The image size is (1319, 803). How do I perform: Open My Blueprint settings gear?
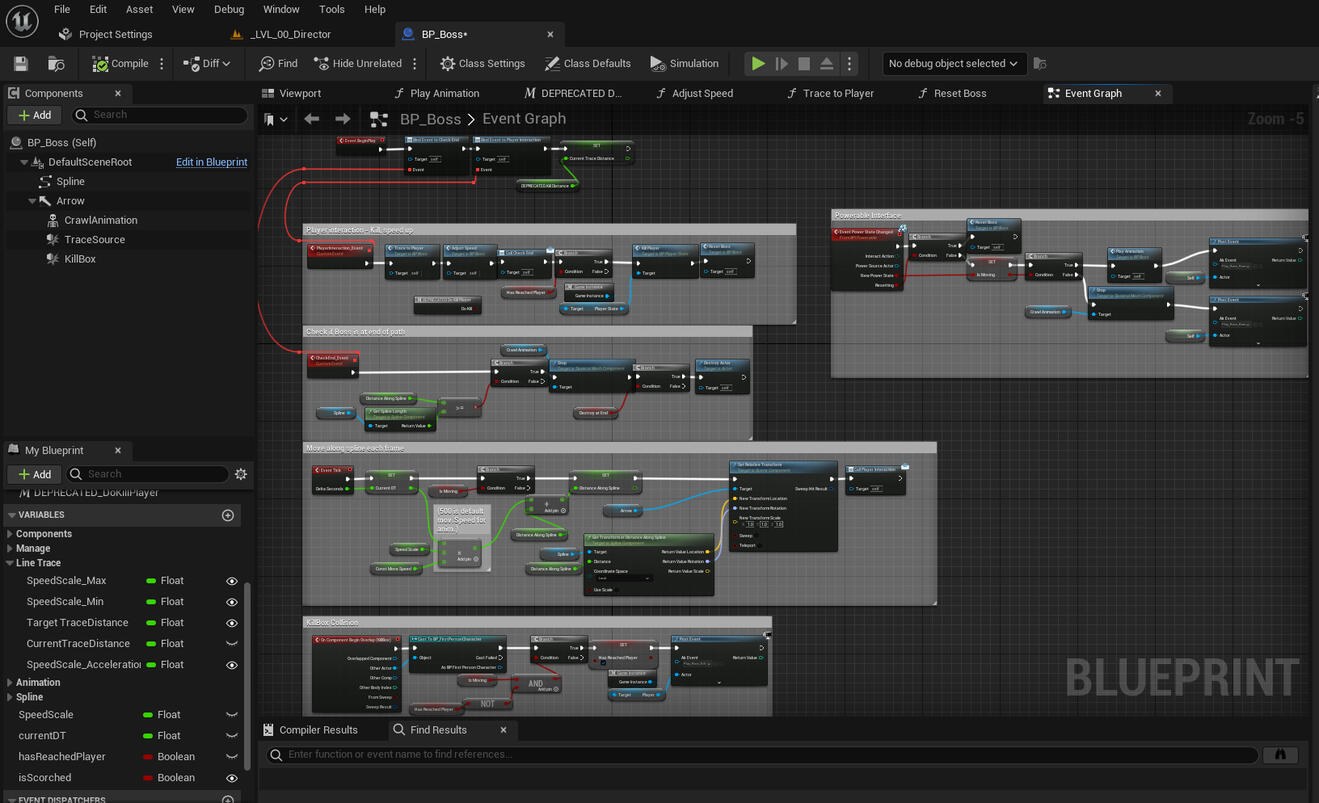click(241, 474)
